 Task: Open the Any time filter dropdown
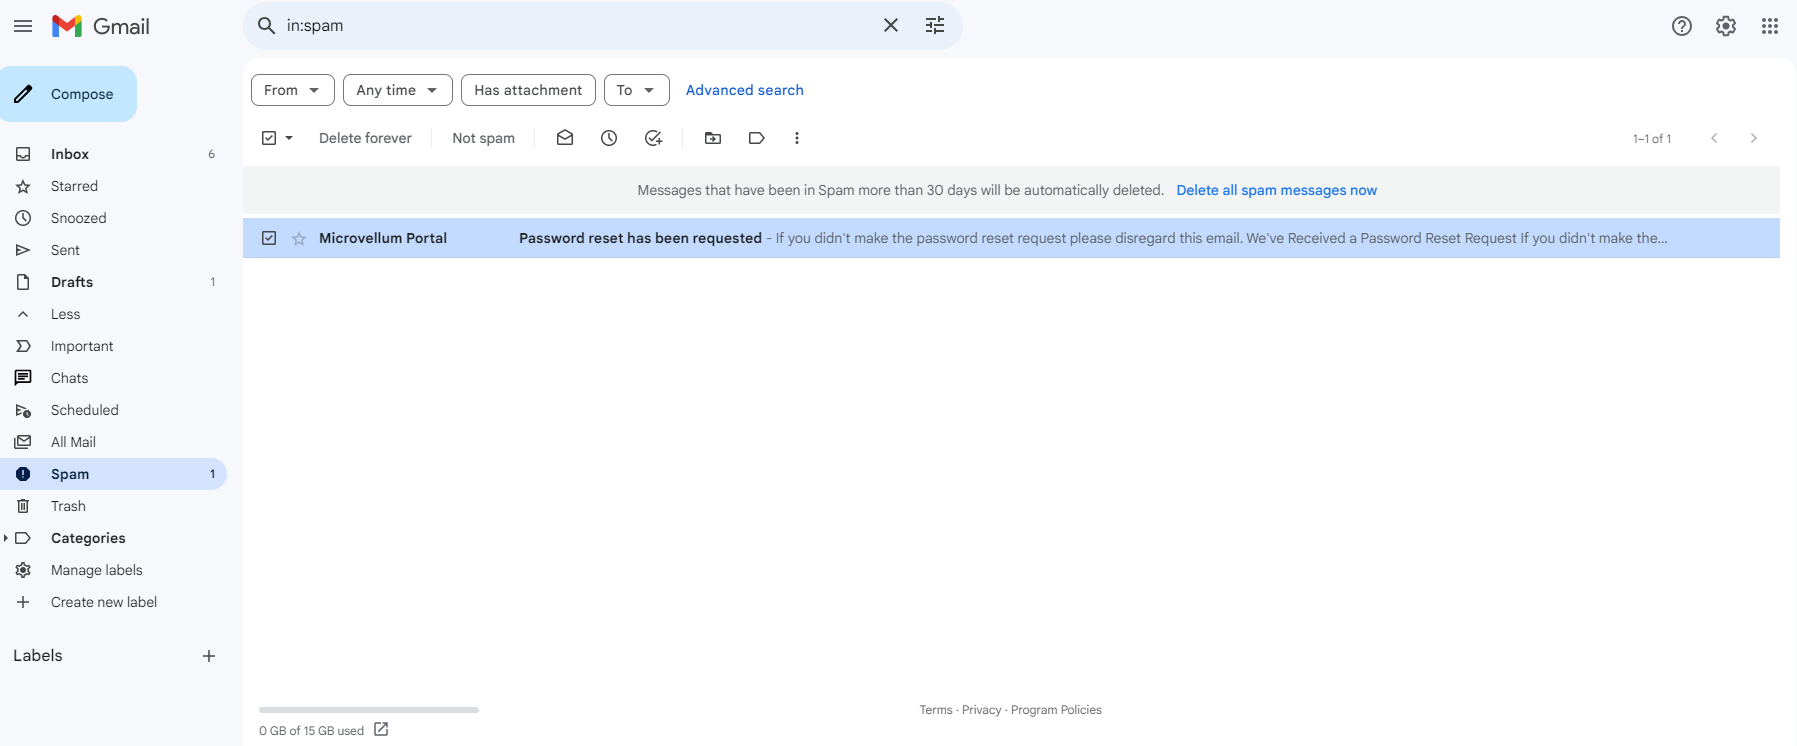[x=397, y=90]
